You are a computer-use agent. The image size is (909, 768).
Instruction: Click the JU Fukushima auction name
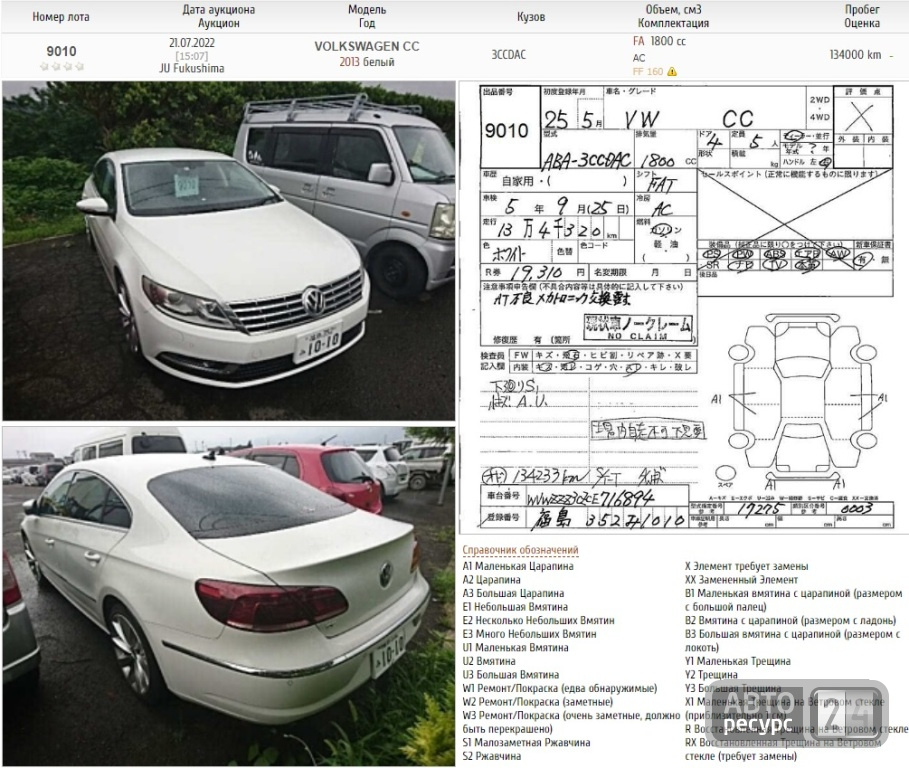[x=192, y=68]
